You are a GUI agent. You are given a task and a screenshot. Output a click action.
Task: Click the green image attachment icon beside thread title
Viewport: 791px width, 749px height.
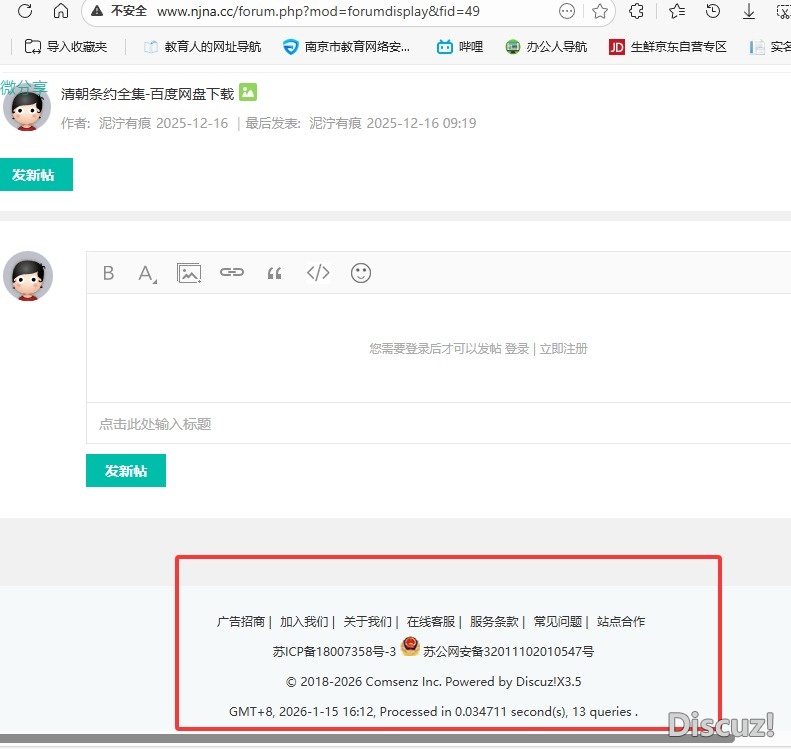pyautogui.click(x=248, y=92)
